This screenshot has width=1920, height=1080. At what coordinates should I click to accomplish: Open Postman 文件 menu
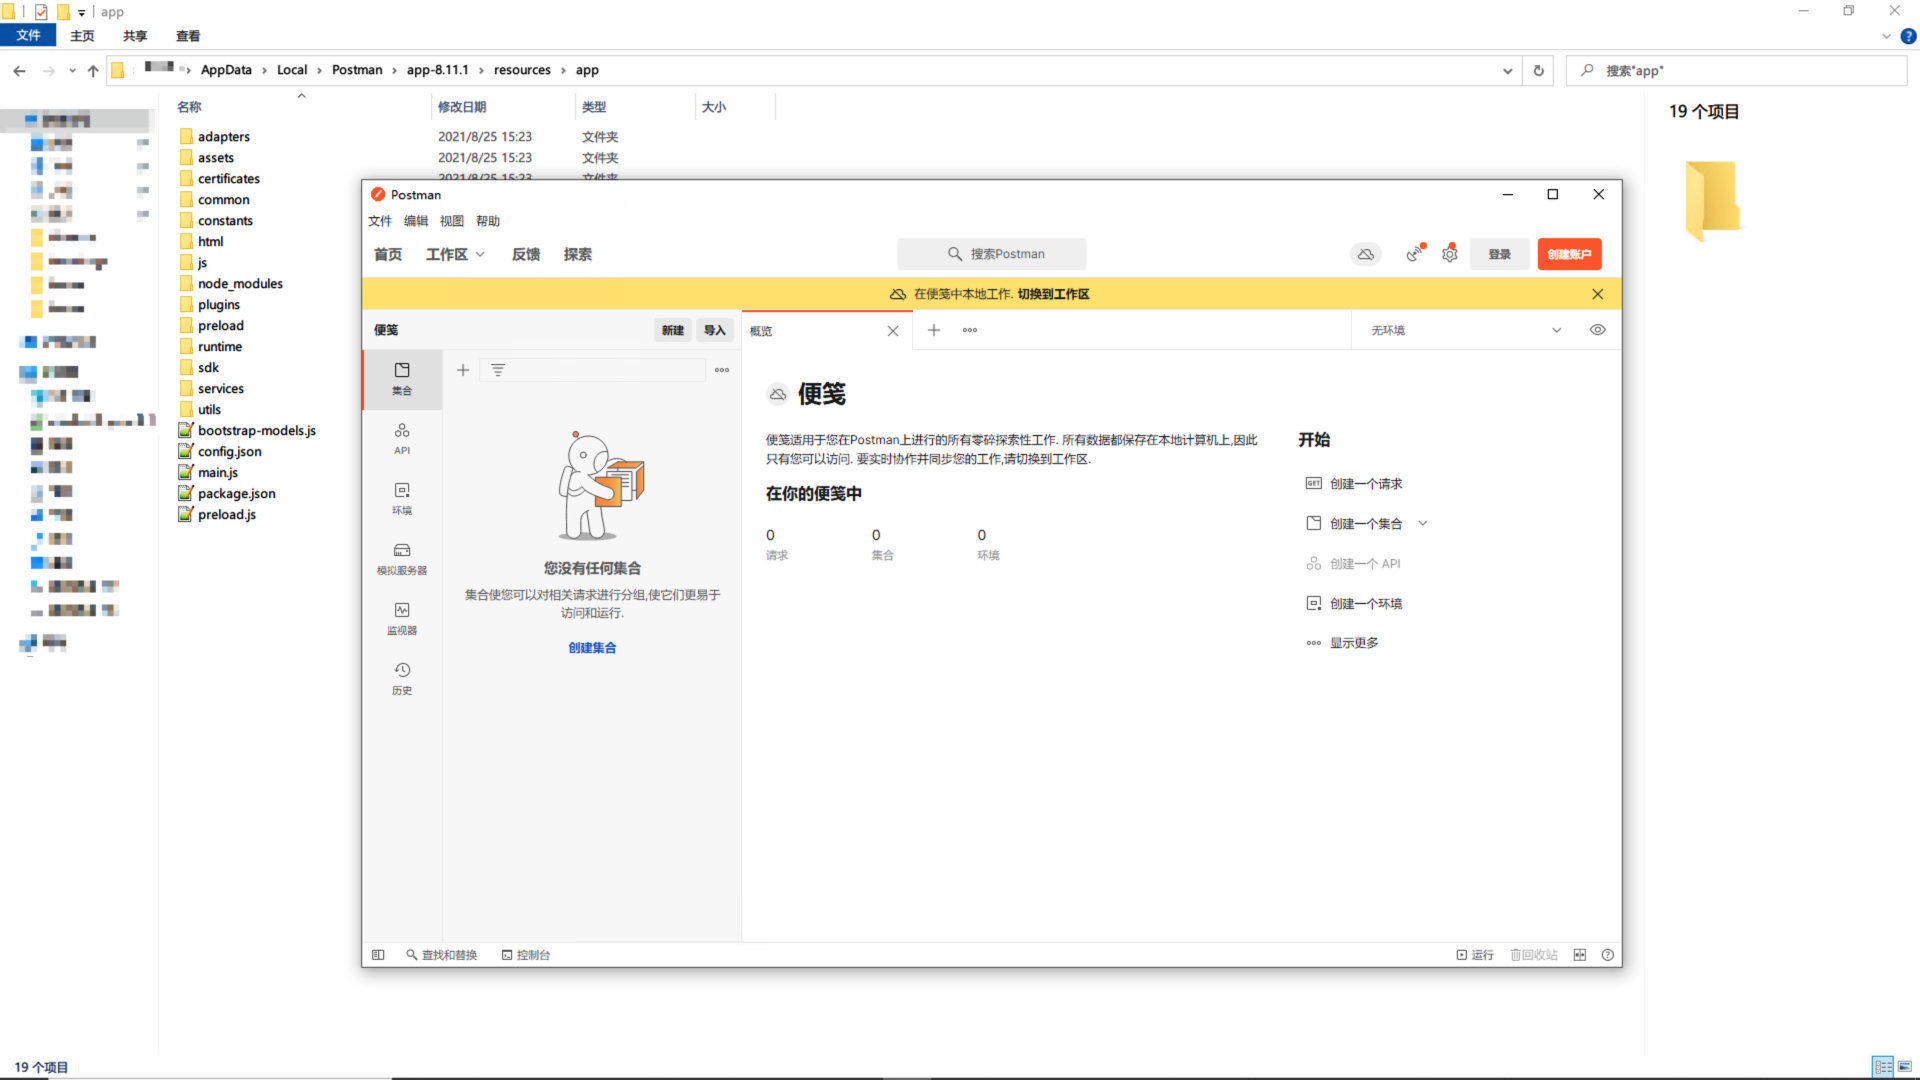(x=380, y=221)
